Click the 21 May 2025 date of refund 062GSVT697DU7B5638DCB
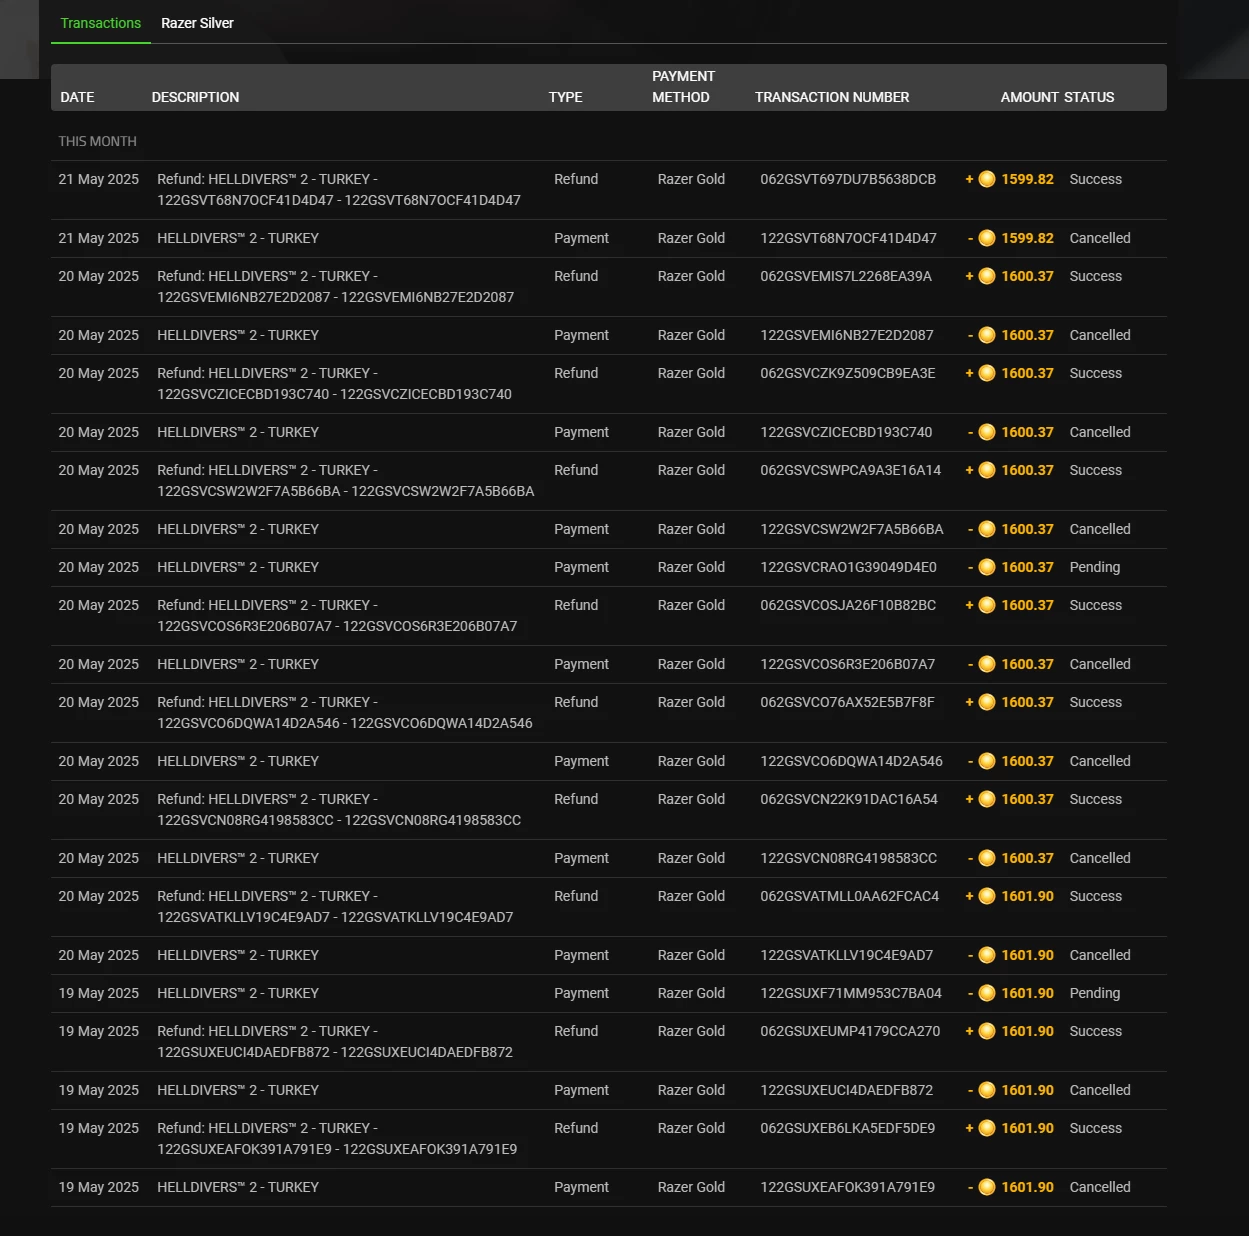Screen dimensions: 1249x1236 (x=98, y=179)
